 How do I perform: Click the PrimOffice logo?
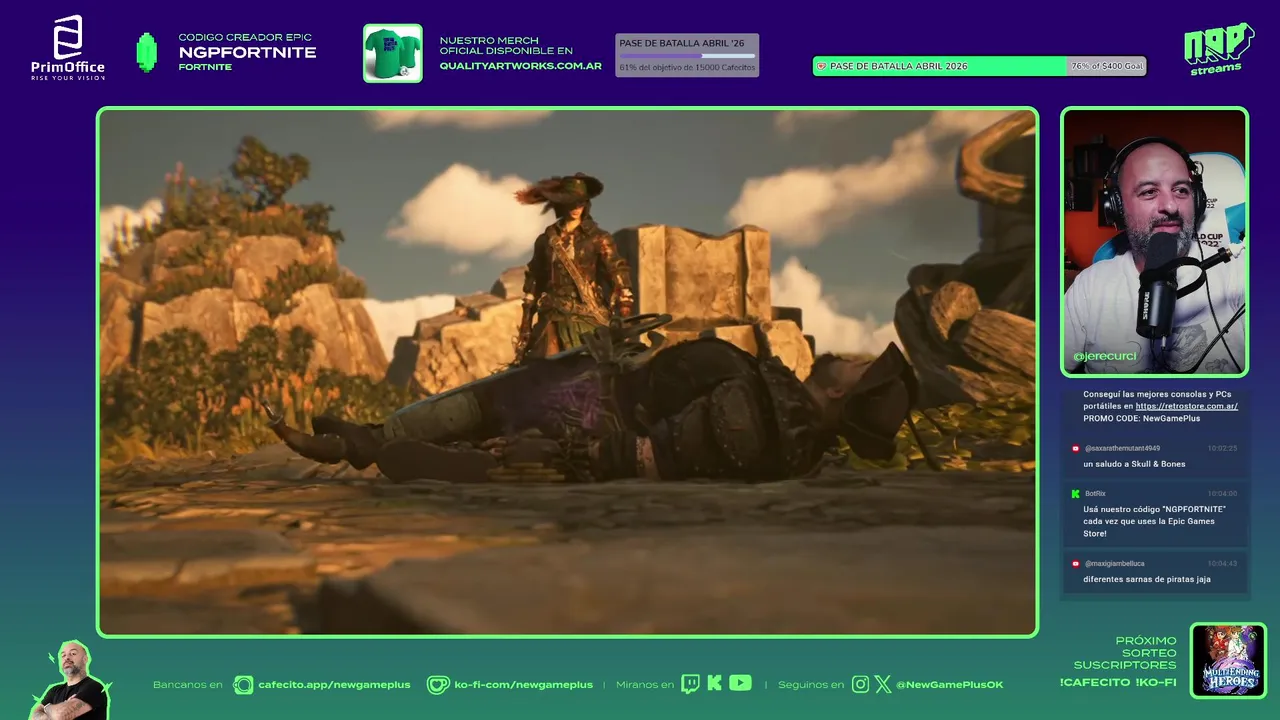click(x=67, y=48)
